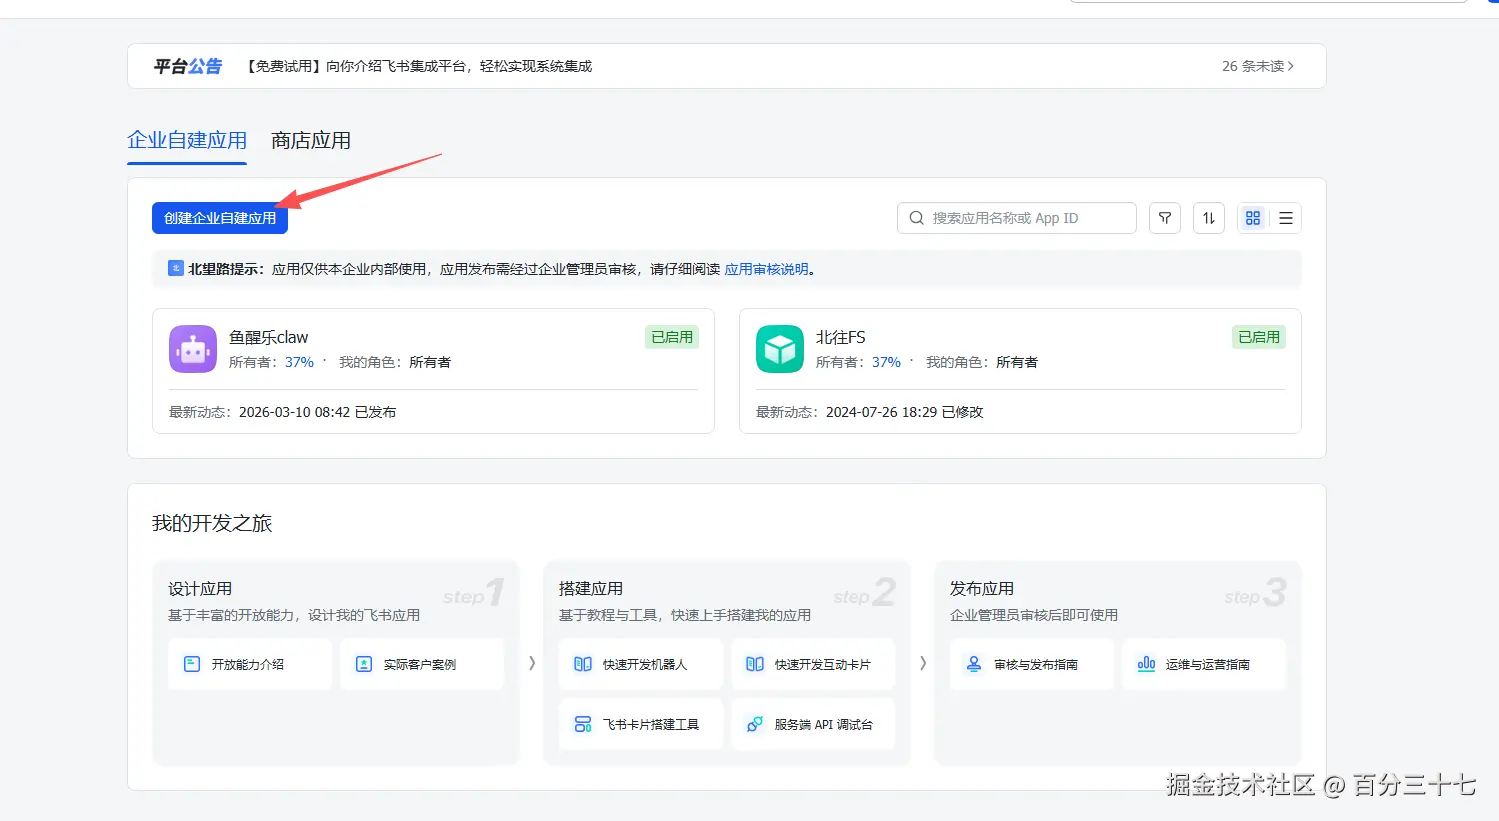The height and width of the screenshot is (821, 1499).
Task: Select the list view toggle
Action: 1286,218
